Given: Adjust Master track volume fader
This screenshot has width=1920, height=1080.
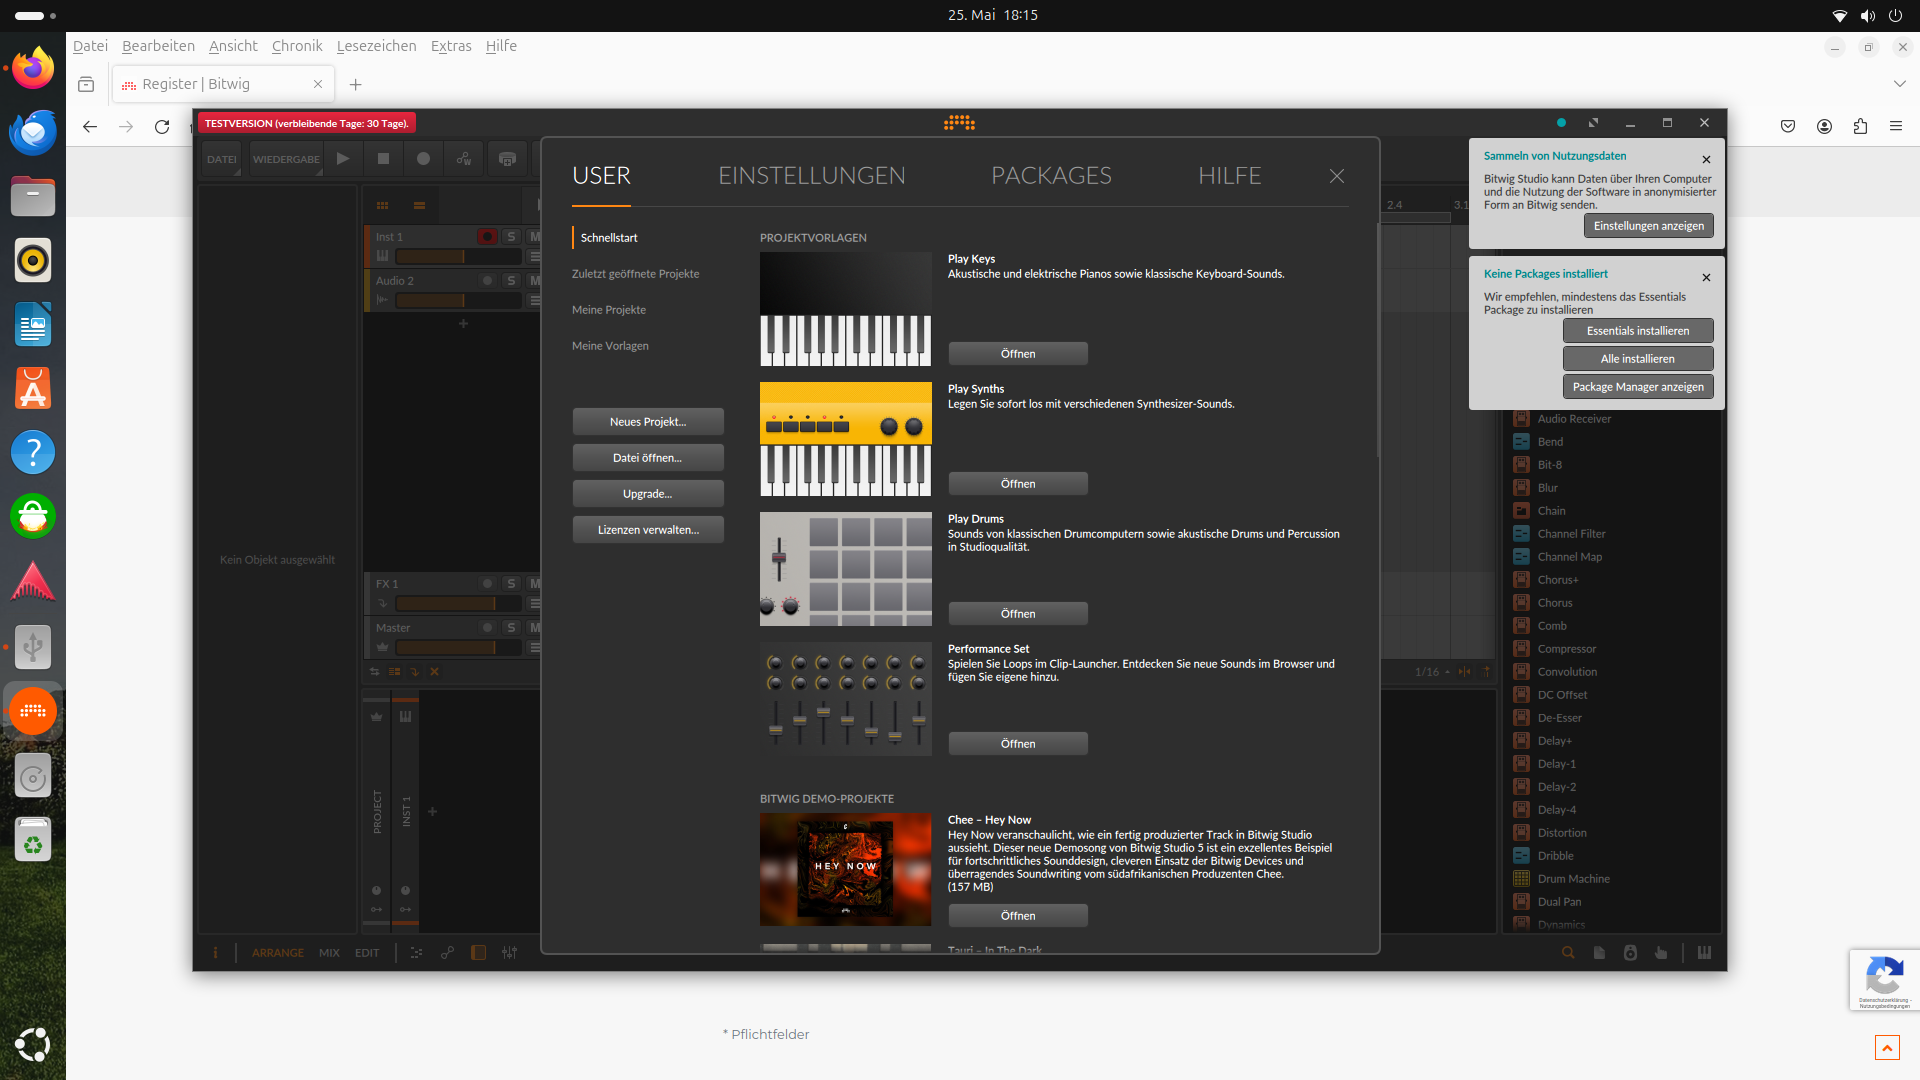Looking at the screenshot, I should click(x=459, y=648).
